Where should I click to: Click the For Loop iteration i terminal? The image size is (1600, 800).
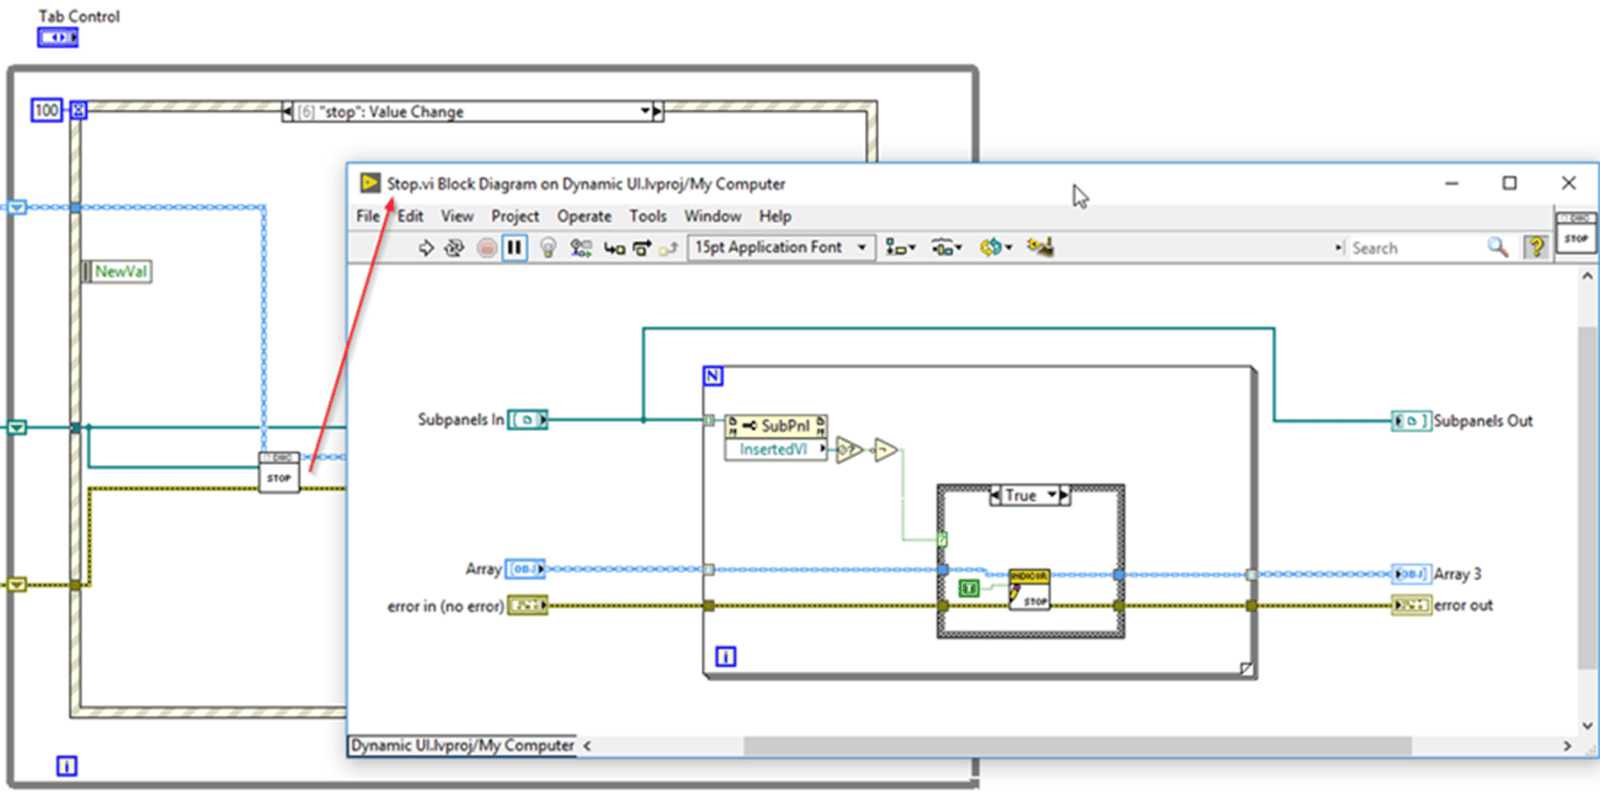(x=726, y=656)
